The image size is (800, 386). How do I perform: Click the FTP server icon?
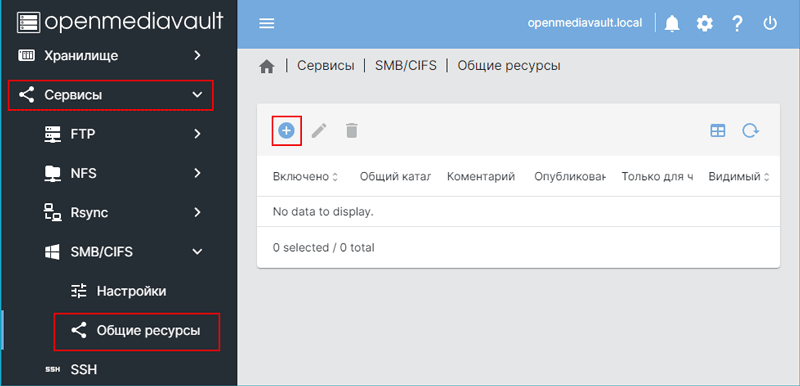point(53,134)
